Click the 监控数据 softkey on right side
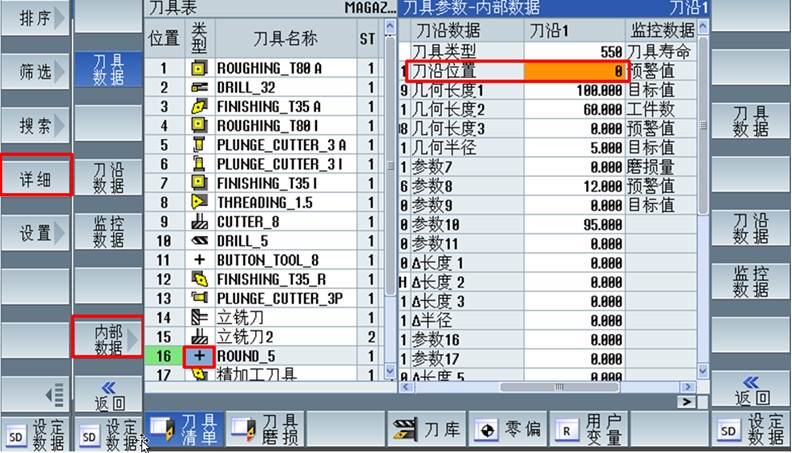Image resolution: width=792 pixels, height=453 pixels. (x=750, y=281)
